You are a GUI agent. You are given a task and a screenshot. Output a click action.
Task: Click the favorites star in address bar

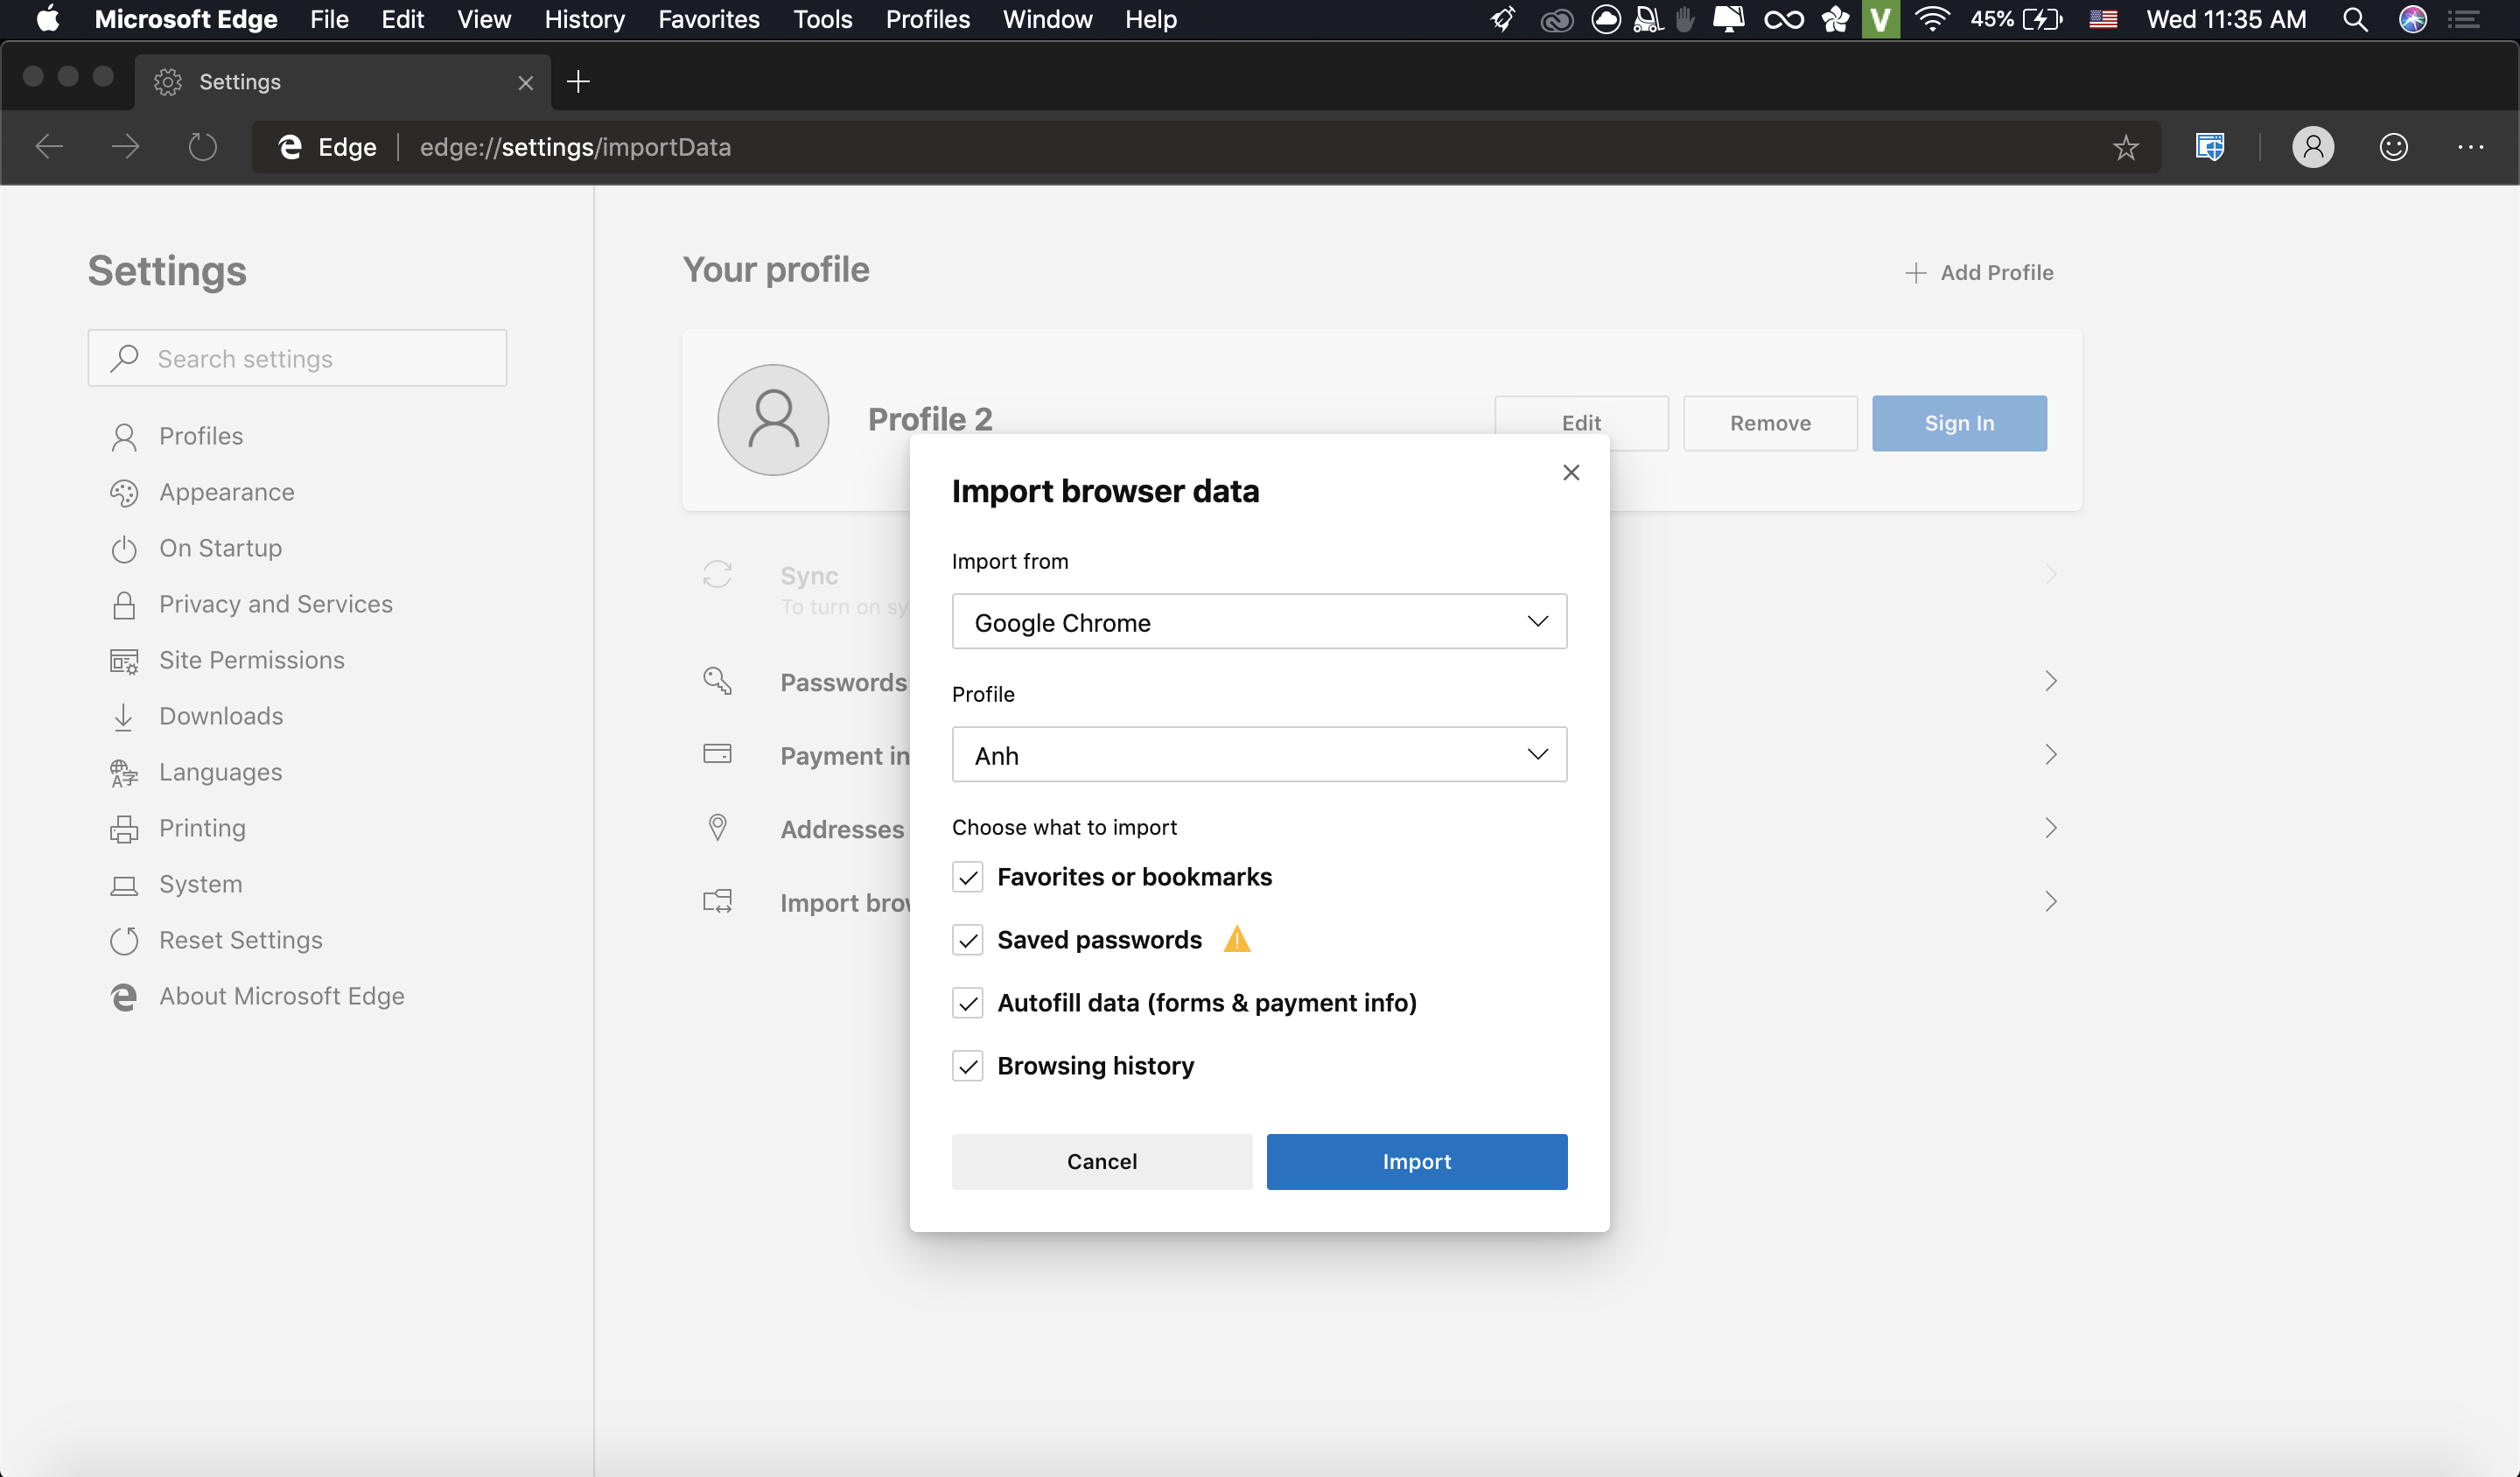pyautogui.click(x=2126, y=147)
